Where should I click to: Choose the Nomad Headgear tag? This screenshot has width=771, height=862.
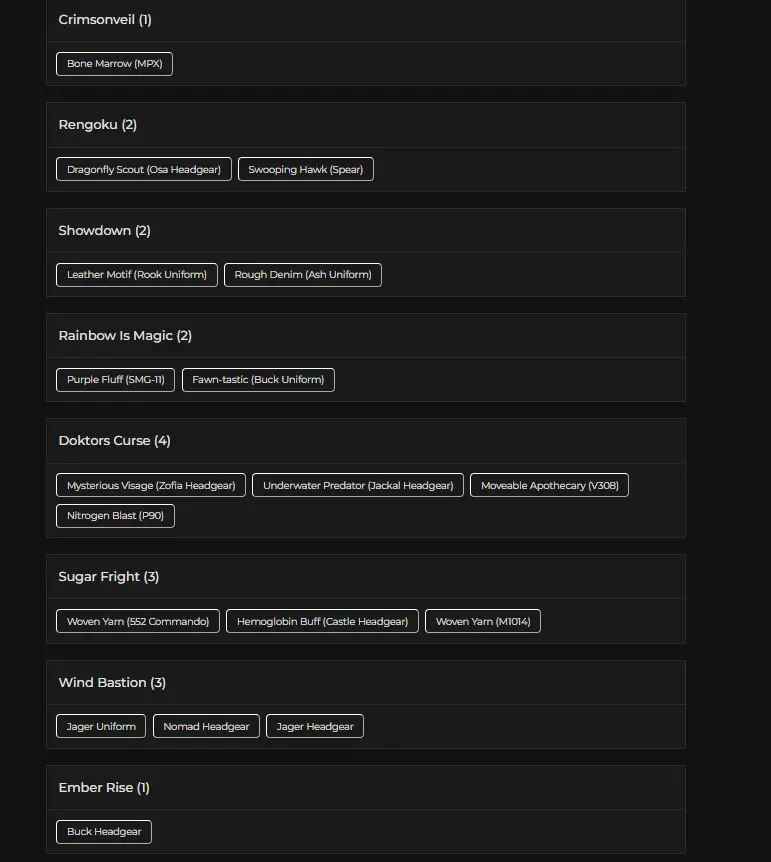[206, 726]
